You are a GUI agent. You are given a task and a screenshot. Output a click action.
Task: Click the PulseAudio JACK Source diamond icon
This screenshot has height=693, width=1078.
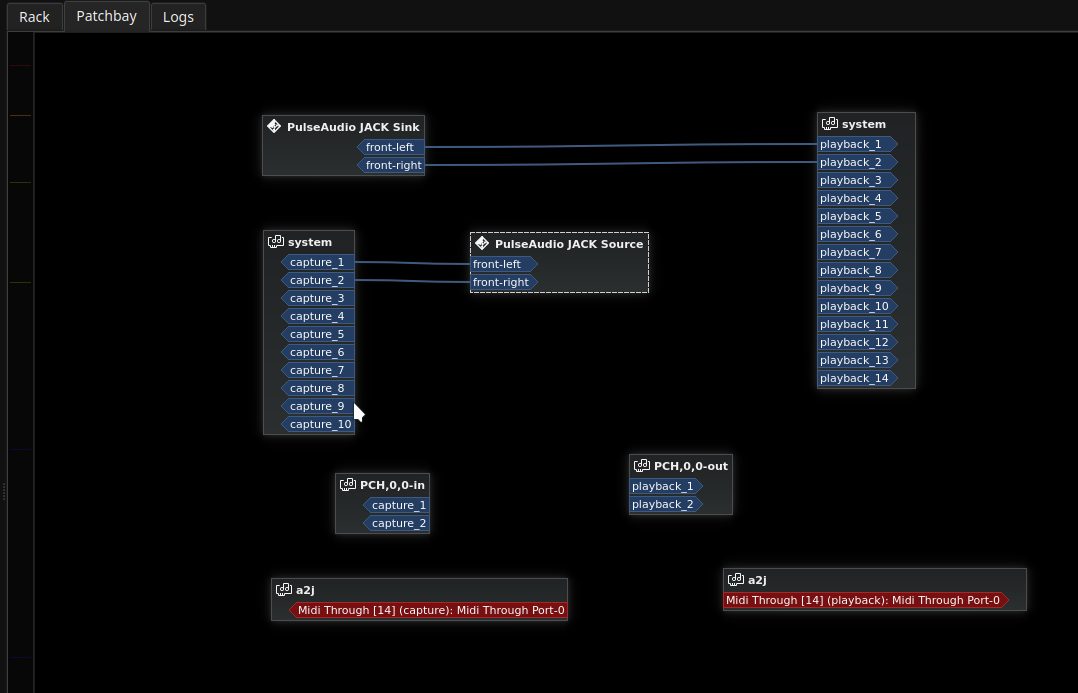[x=482, y=243]
